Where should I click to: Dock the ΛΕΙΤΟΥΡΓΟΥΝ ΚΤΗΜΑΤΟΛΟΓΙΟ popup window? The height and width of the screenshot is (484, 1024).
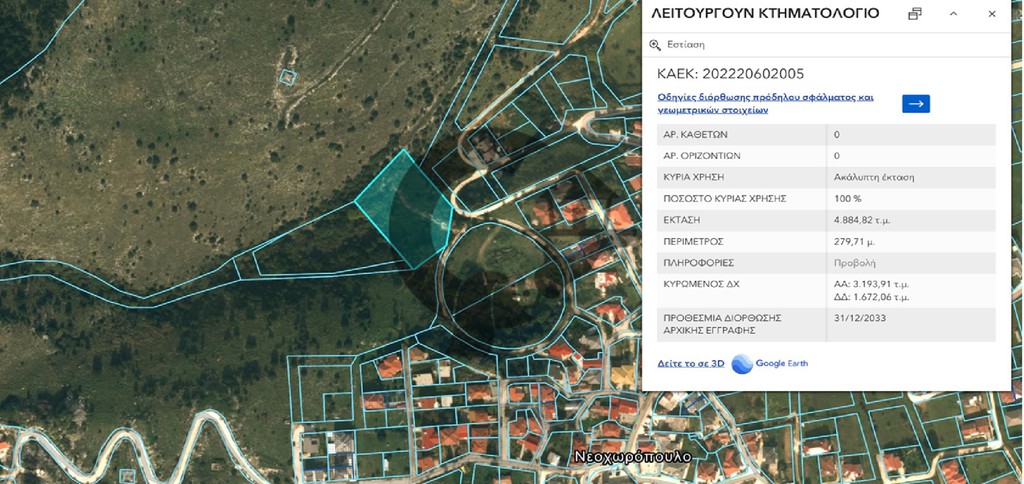(x=915, y=14)
